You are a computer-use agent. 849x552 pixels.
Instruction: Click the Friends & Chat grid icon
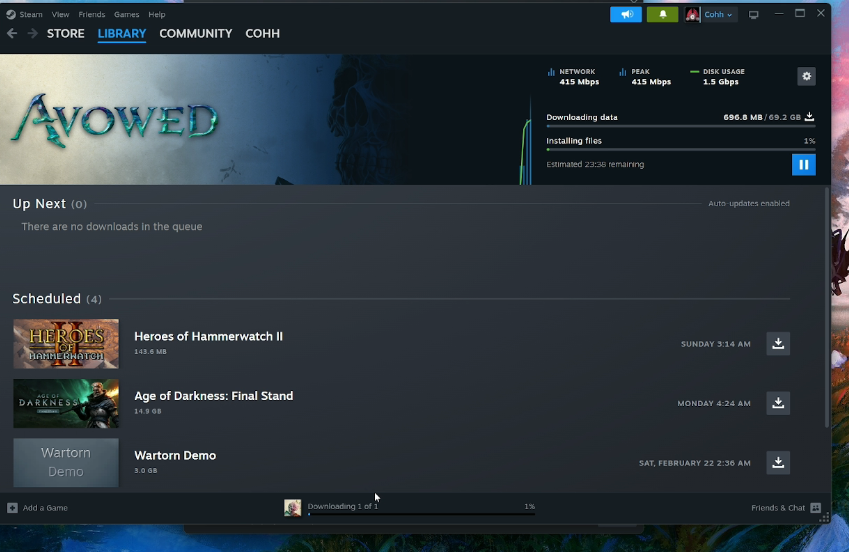point(815,508)
